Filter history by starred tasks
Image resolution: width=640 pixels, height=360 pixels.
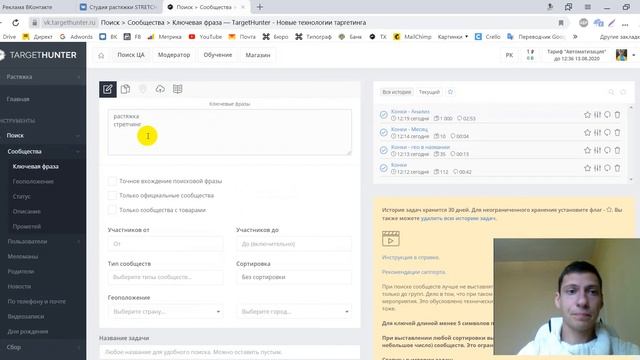pyautogui.click(x=450, y=92)
